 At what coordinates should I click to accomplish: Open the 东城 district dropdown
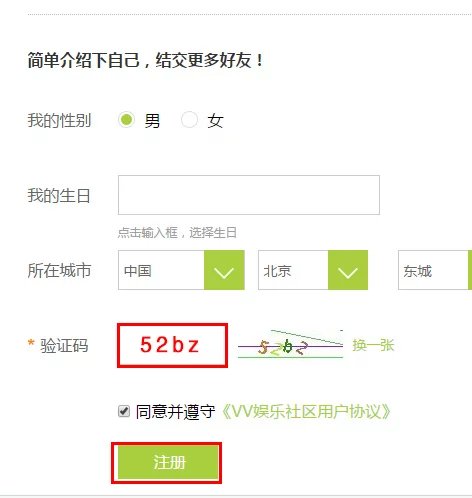pos(435,270)
